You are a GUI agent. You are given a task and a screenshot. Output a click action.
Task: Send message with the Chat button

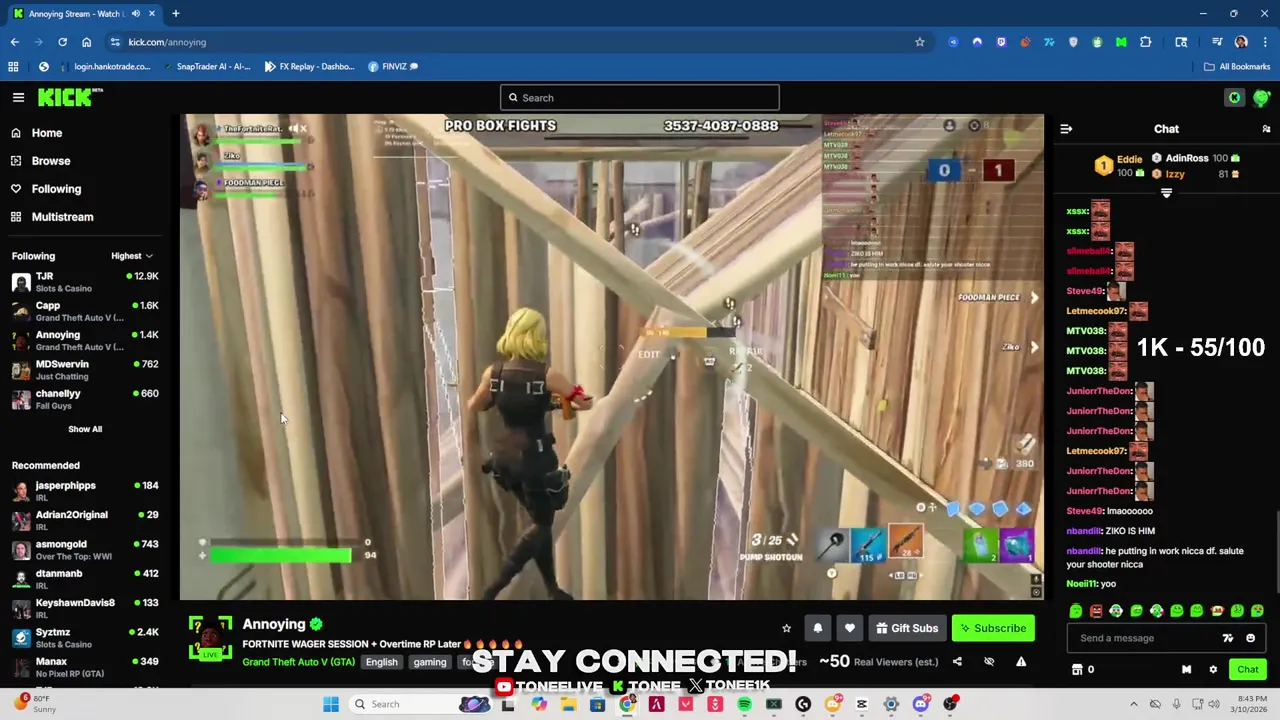1248,669
